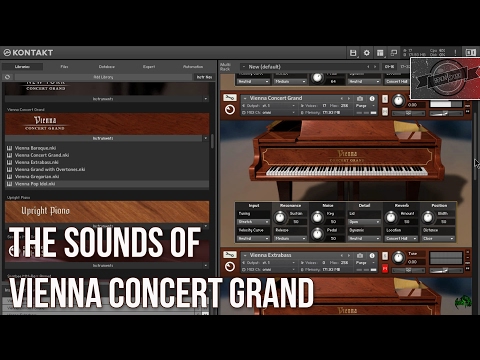
Task: Open the save/load disk menu icon
Action: [353, 53]
